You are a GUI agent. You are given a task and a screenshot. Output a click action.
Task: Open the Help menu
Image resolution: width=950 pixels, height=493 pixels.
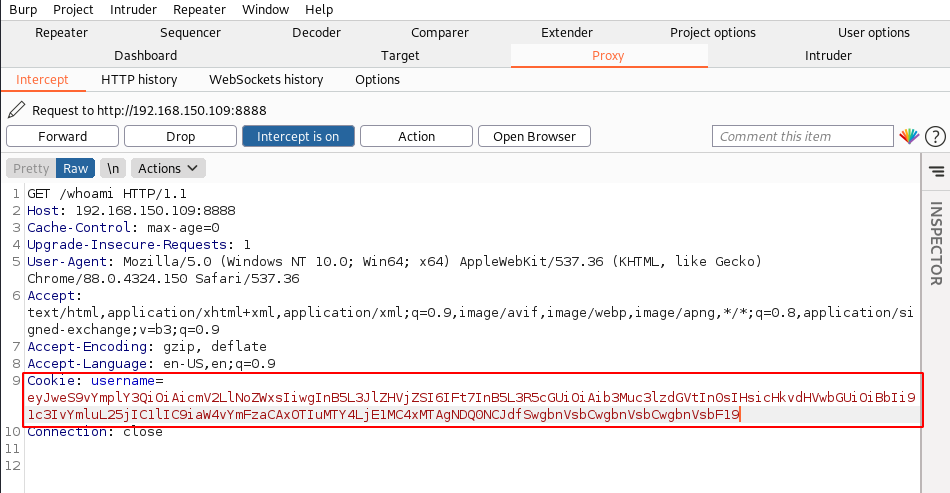pyautogui.click(x=319, y=9)
